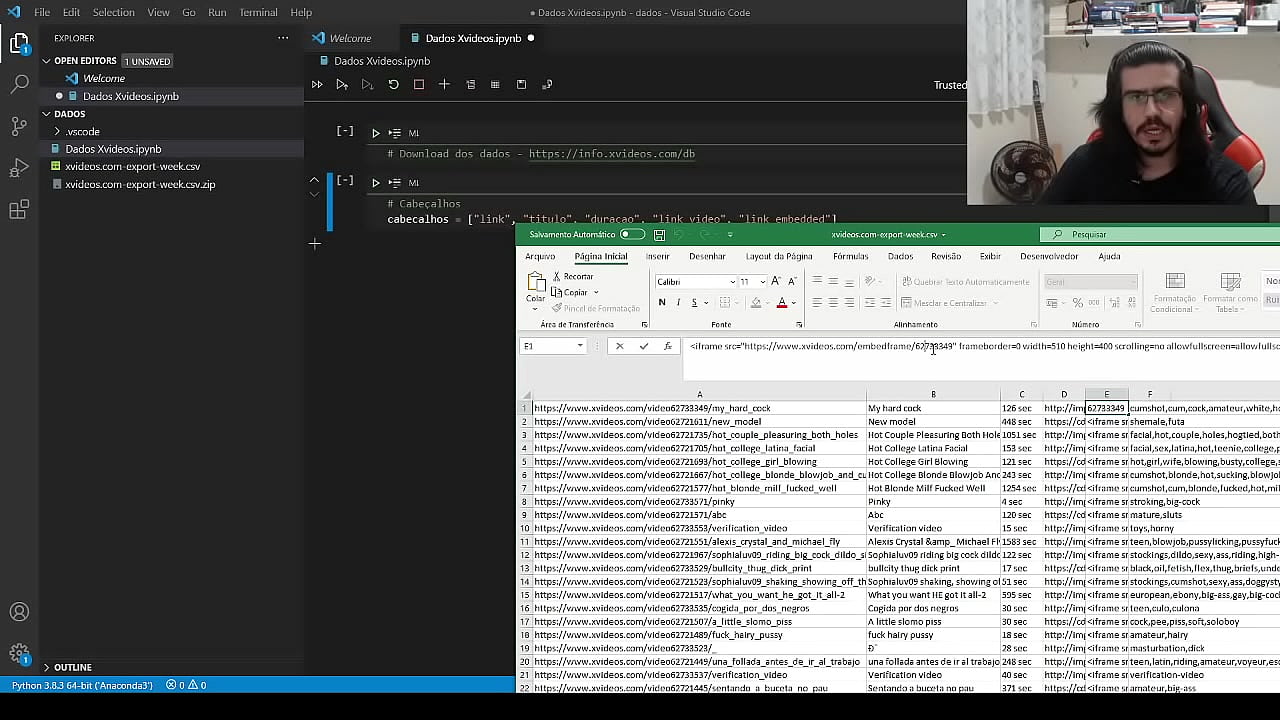Switch to the Inserir ribbon tab
This screenshot has width=1280, height=720.
657,256
